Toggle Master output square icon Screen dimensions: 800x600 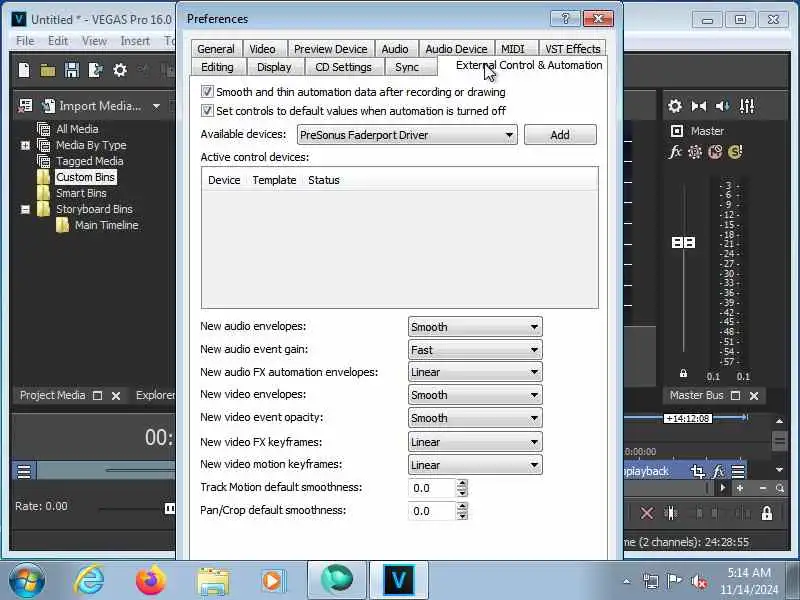pos(677,131)
